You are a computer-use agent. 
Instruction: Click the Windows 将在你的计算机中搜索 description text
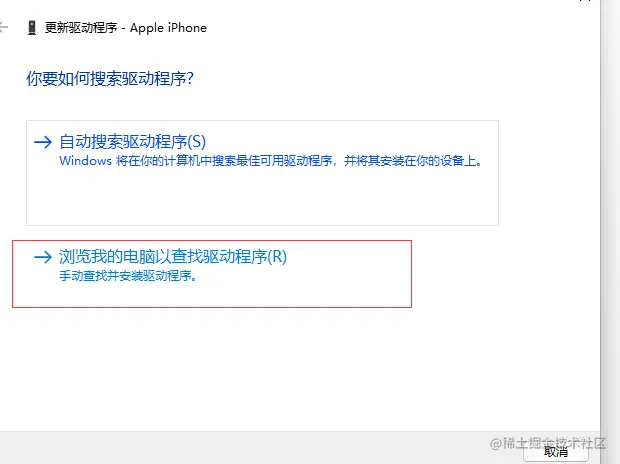coord(270,161)
